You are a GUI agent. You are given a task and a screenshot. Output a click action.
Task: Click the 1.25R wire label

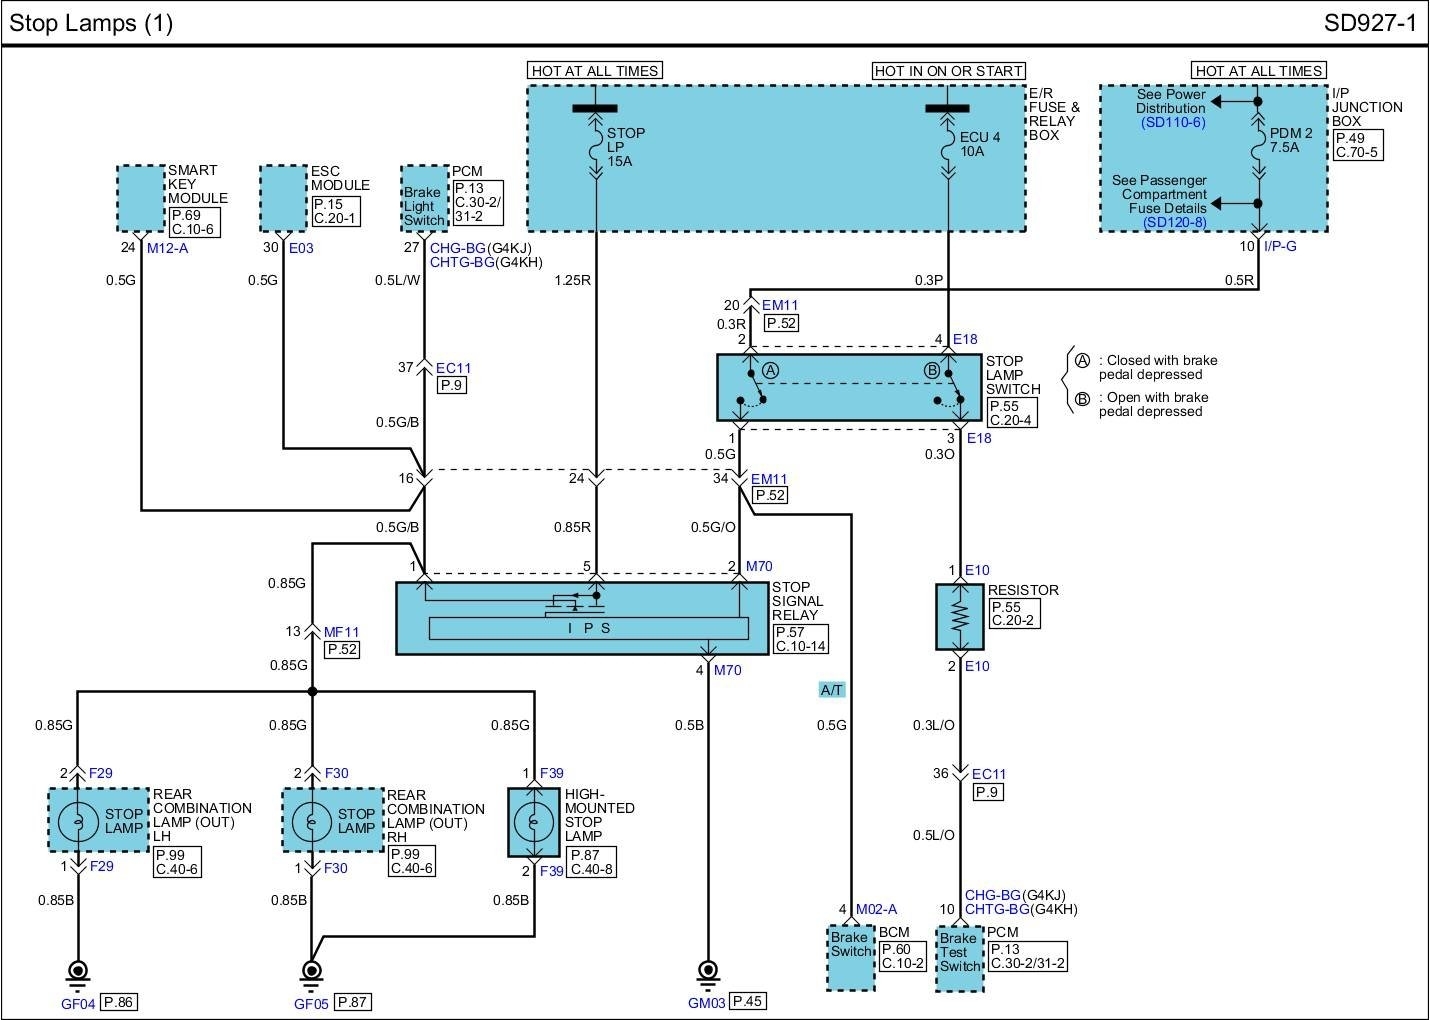[572, 281]
